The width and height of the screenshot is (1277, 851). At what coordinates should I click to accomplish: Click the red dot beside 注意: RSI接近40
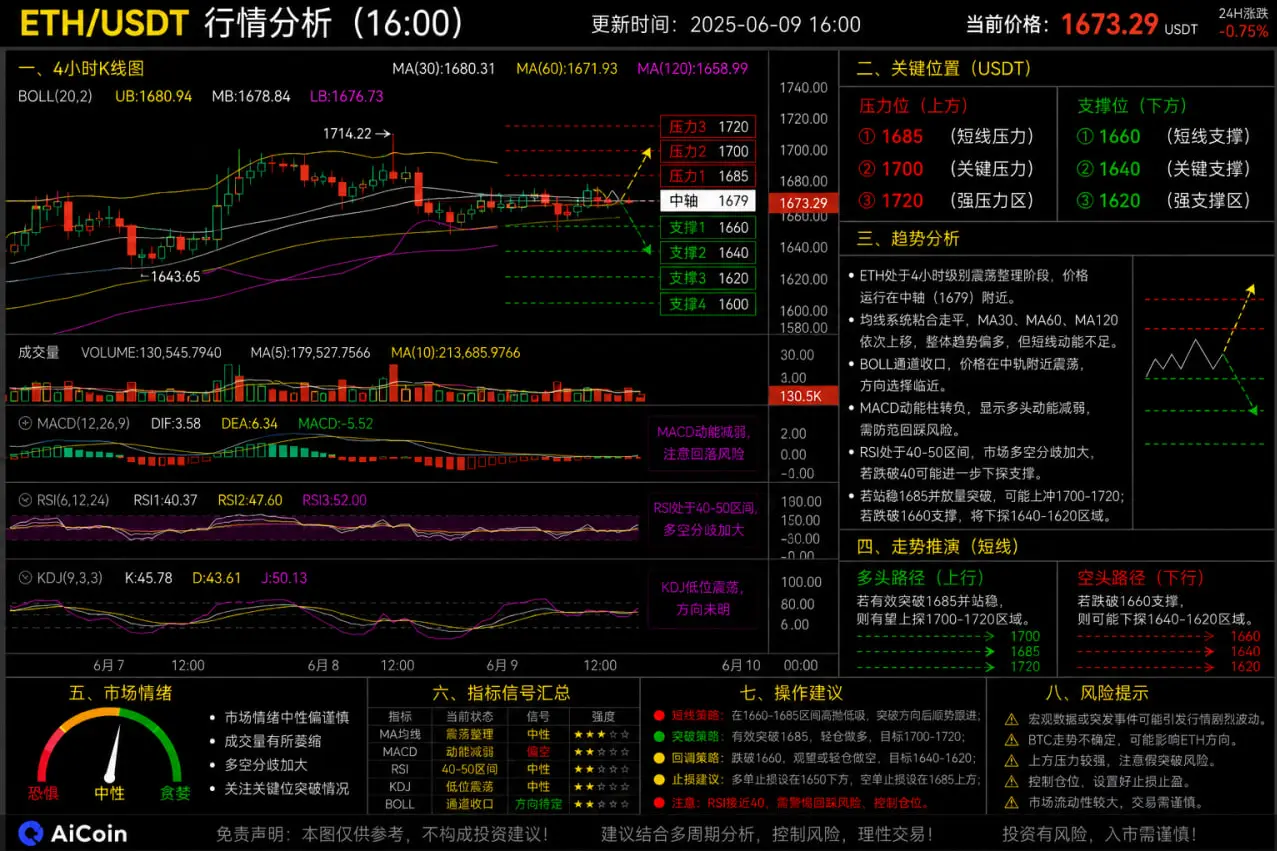[658, 802]
